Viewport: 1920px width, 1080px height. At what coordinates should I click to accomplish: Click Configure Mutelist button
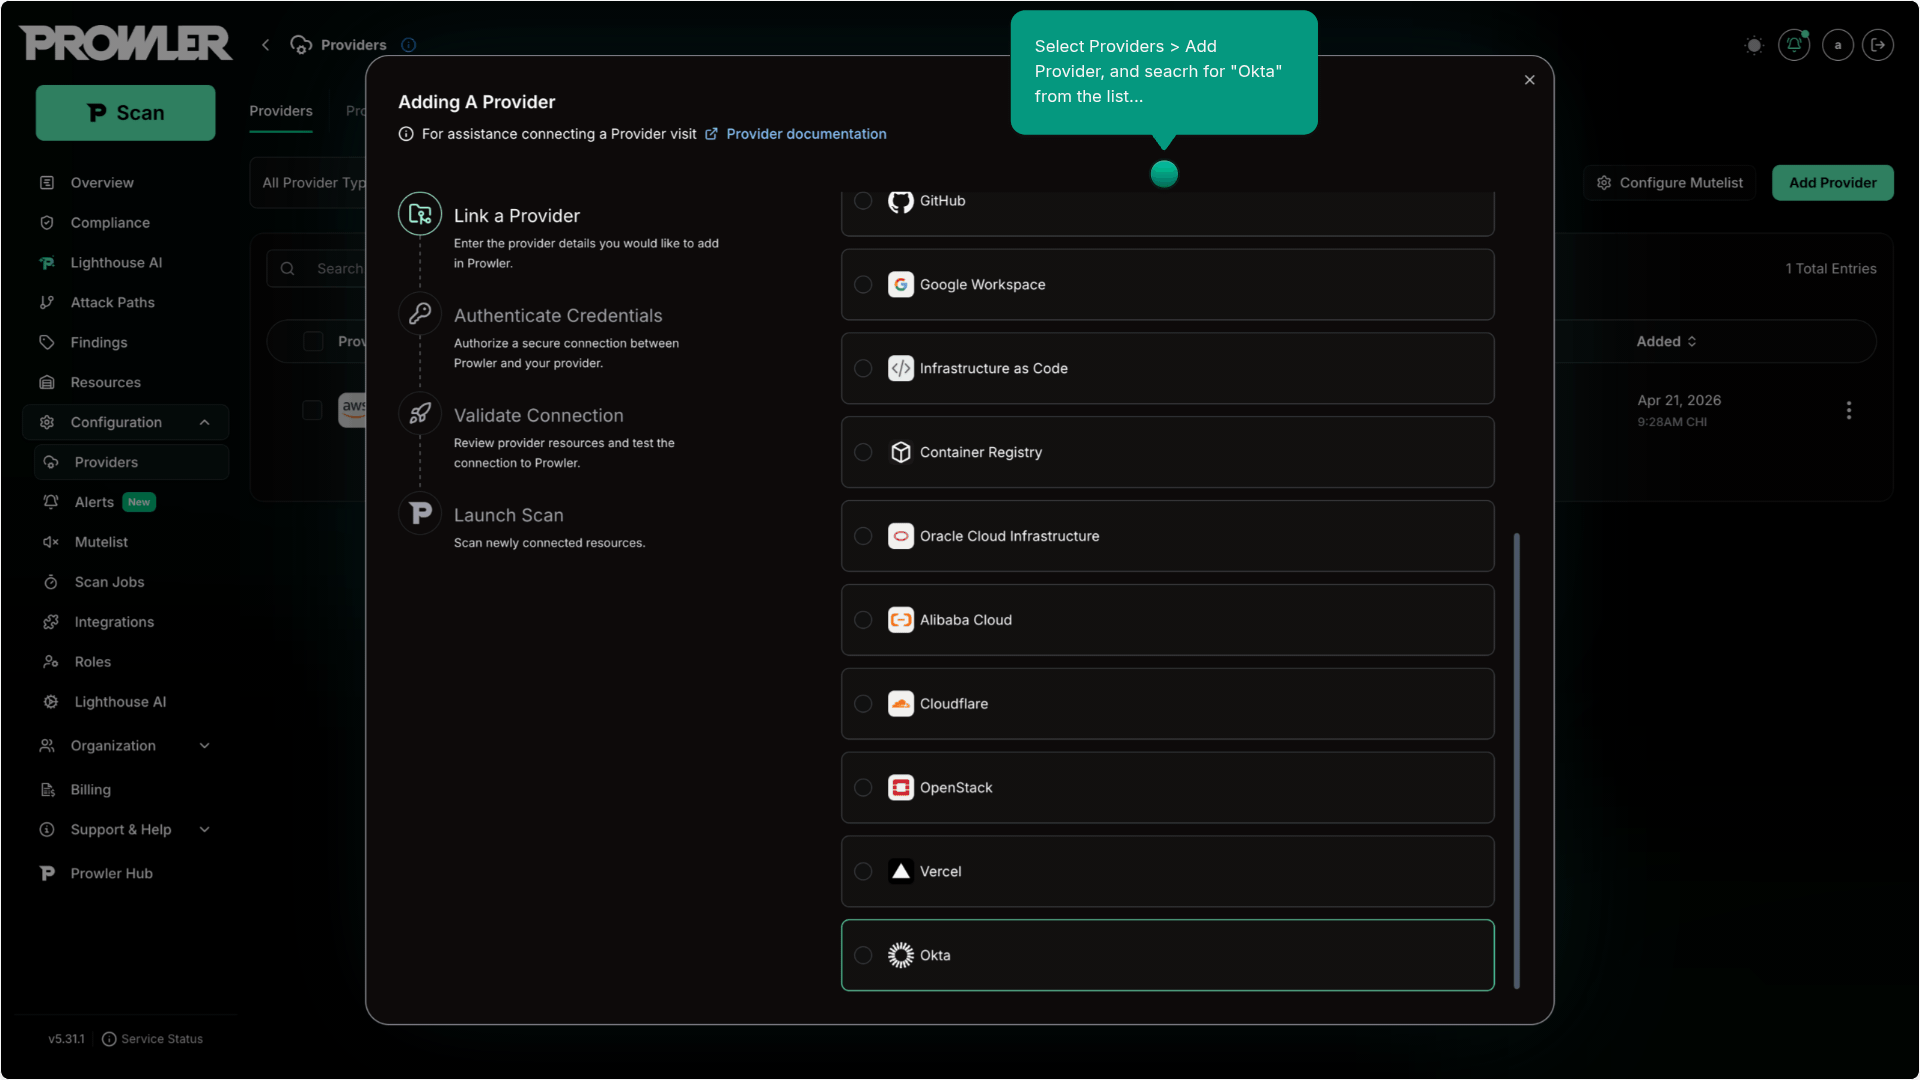pos(1669,183)
